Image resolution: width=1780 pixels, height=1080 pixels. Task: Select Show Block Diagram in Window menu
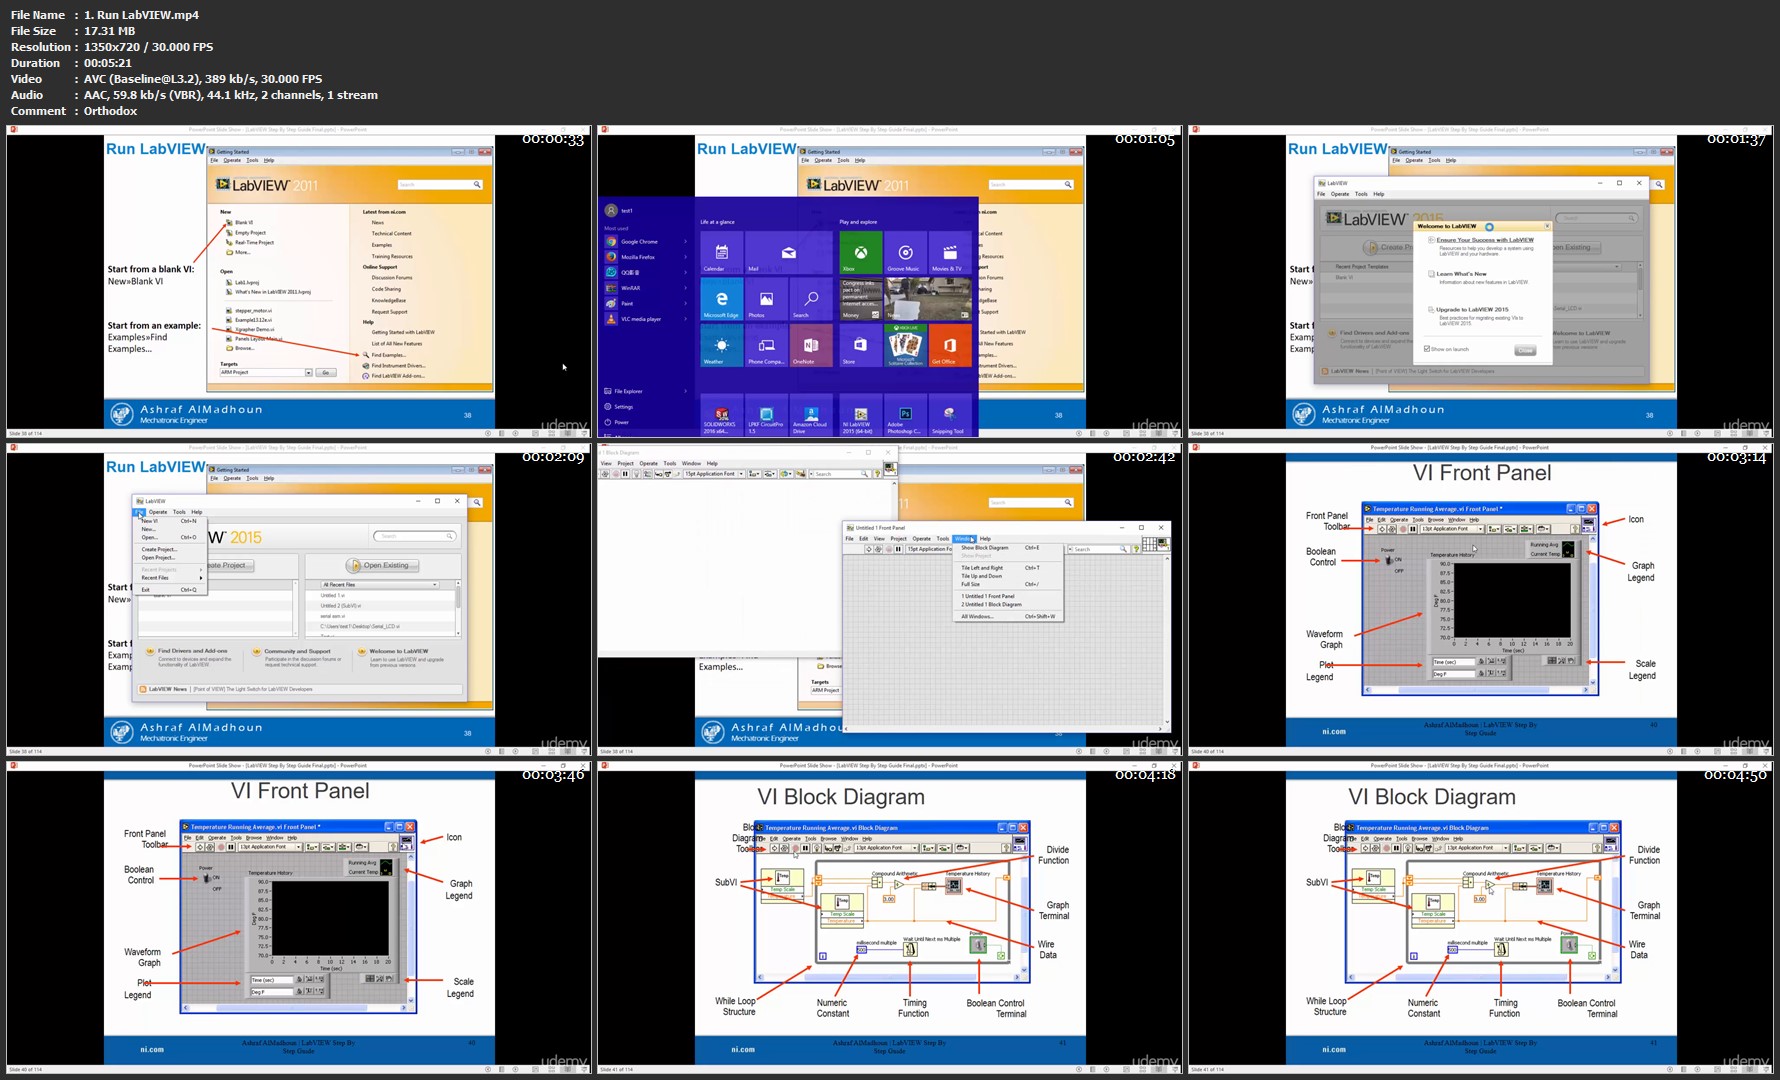coord(1007,548)
